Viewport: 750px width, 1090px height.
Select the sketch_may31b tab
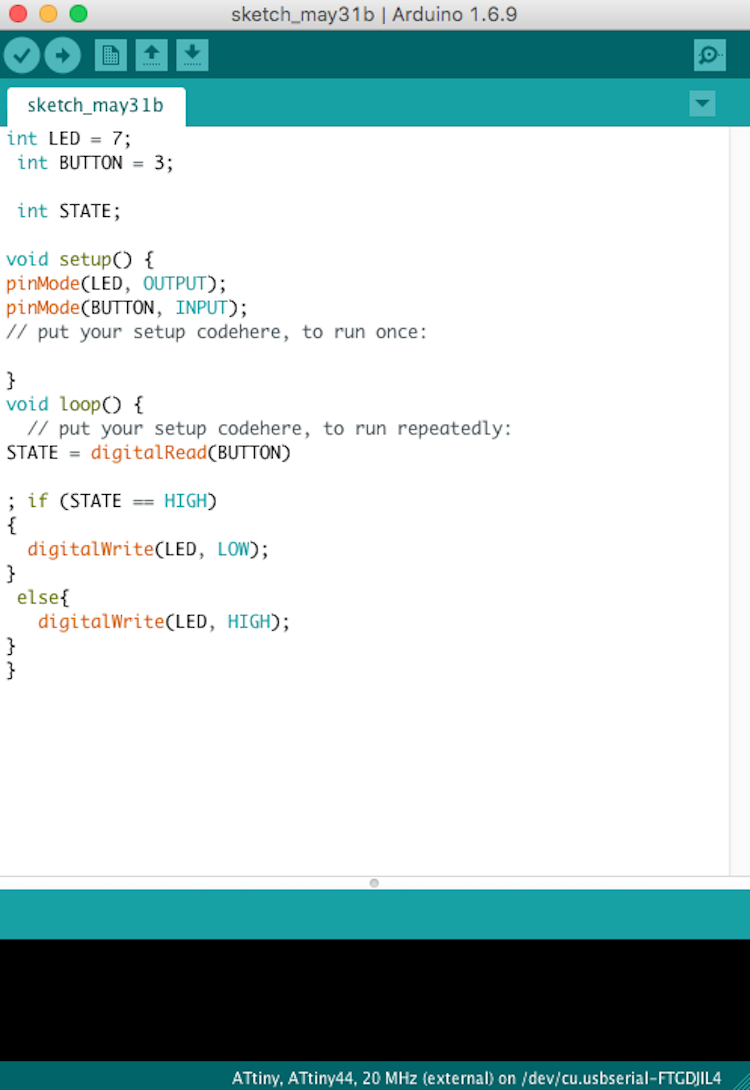click(x=95, y=106)
